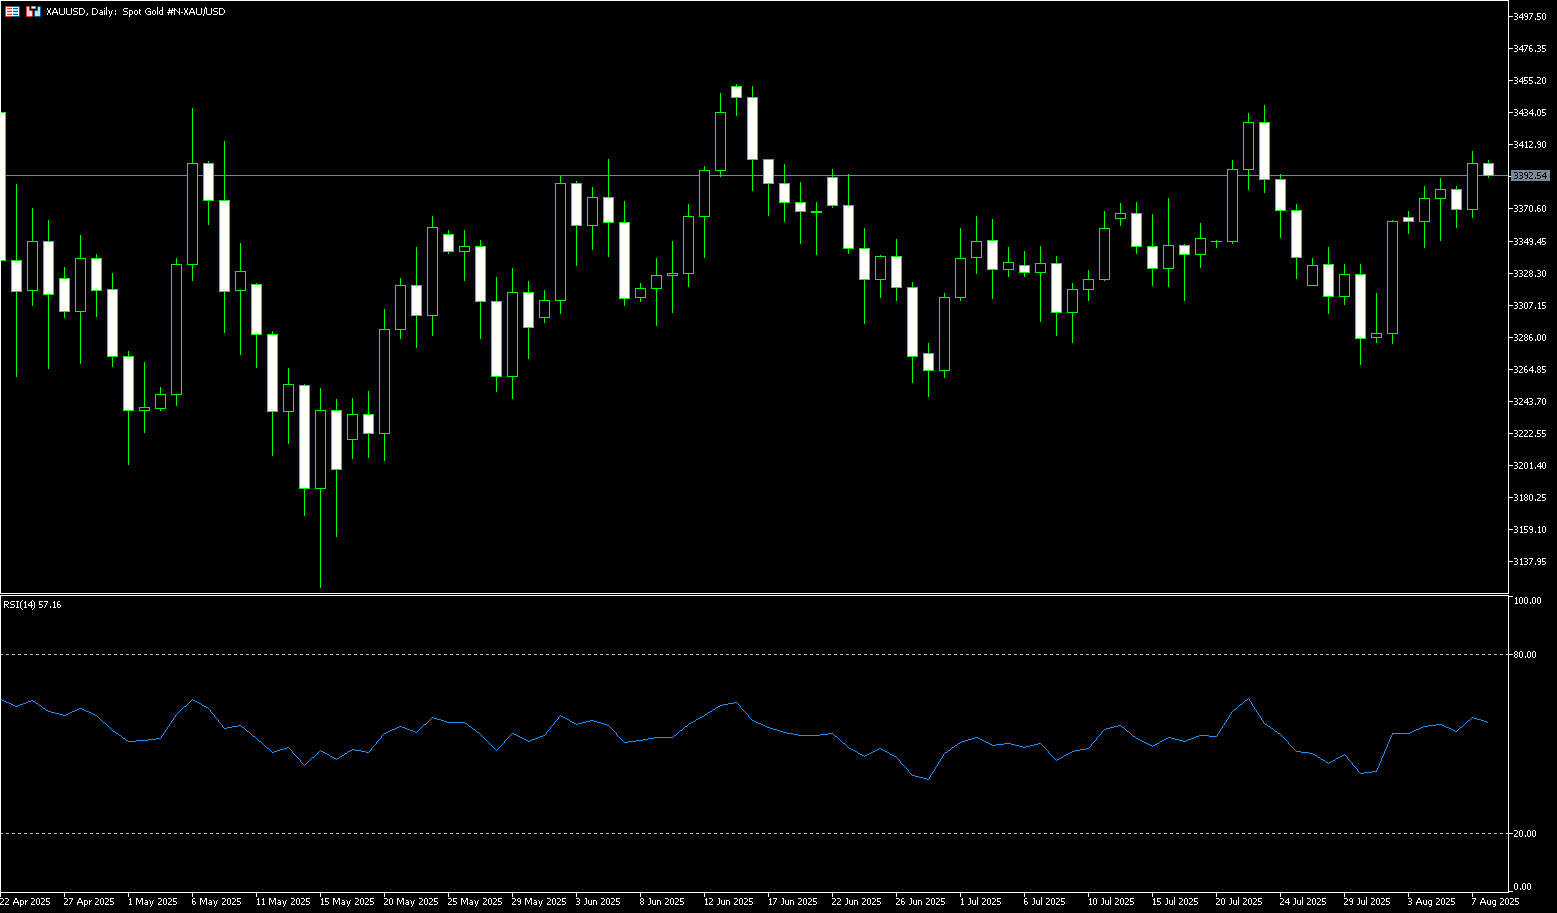This screenshot has width=1557, height=913.
Task: Click the lower dotted RSI 20 level line
Action: (754, 833)
